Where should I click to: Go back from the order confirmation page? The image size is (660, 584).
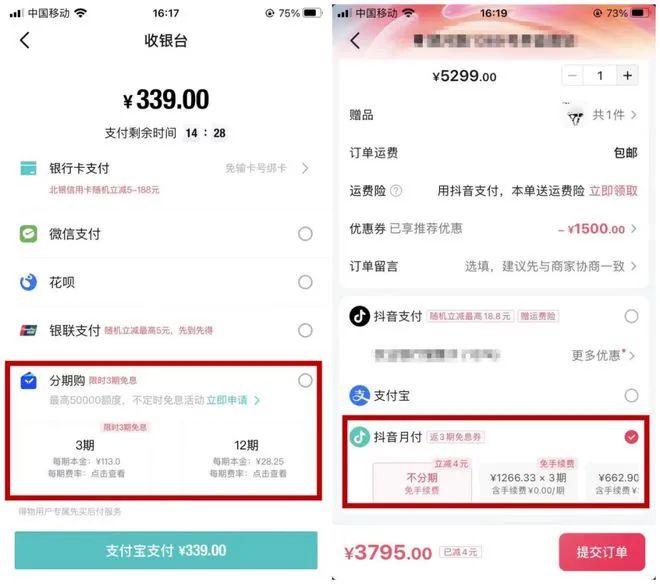tap(355, 41)
